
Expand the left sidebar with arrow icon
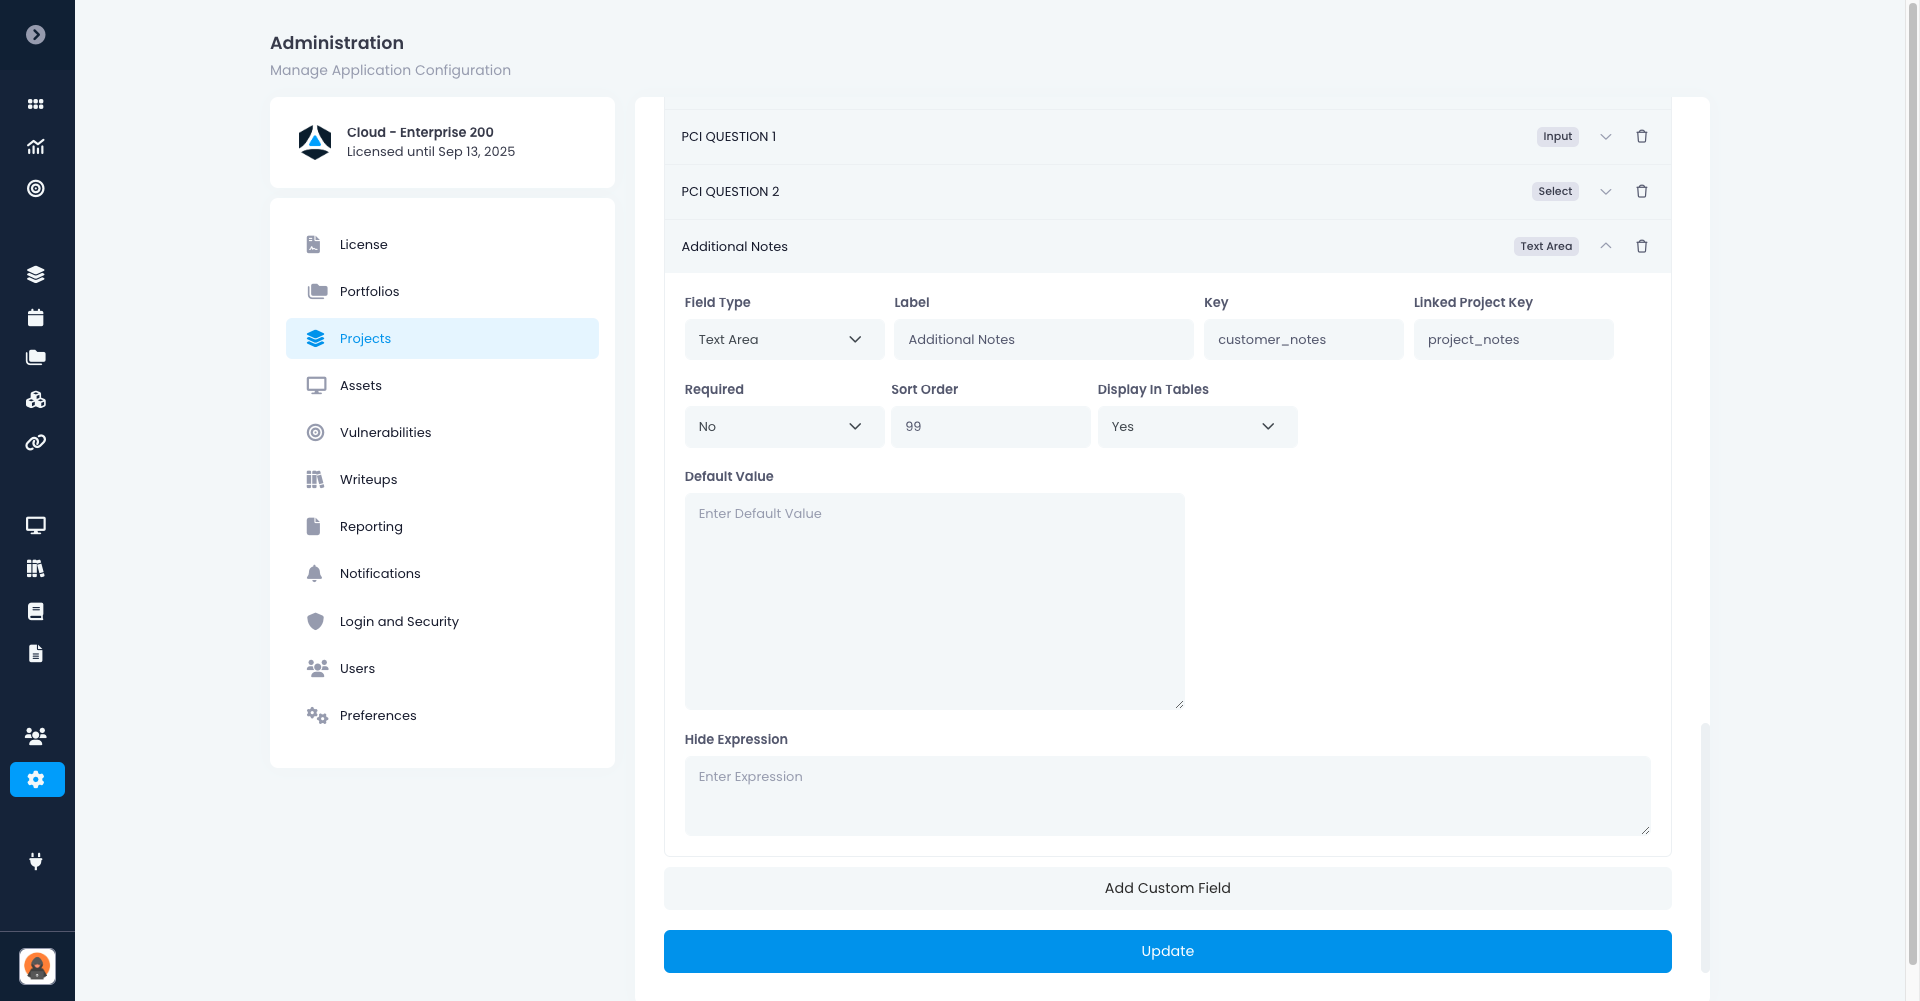[36, 35]
